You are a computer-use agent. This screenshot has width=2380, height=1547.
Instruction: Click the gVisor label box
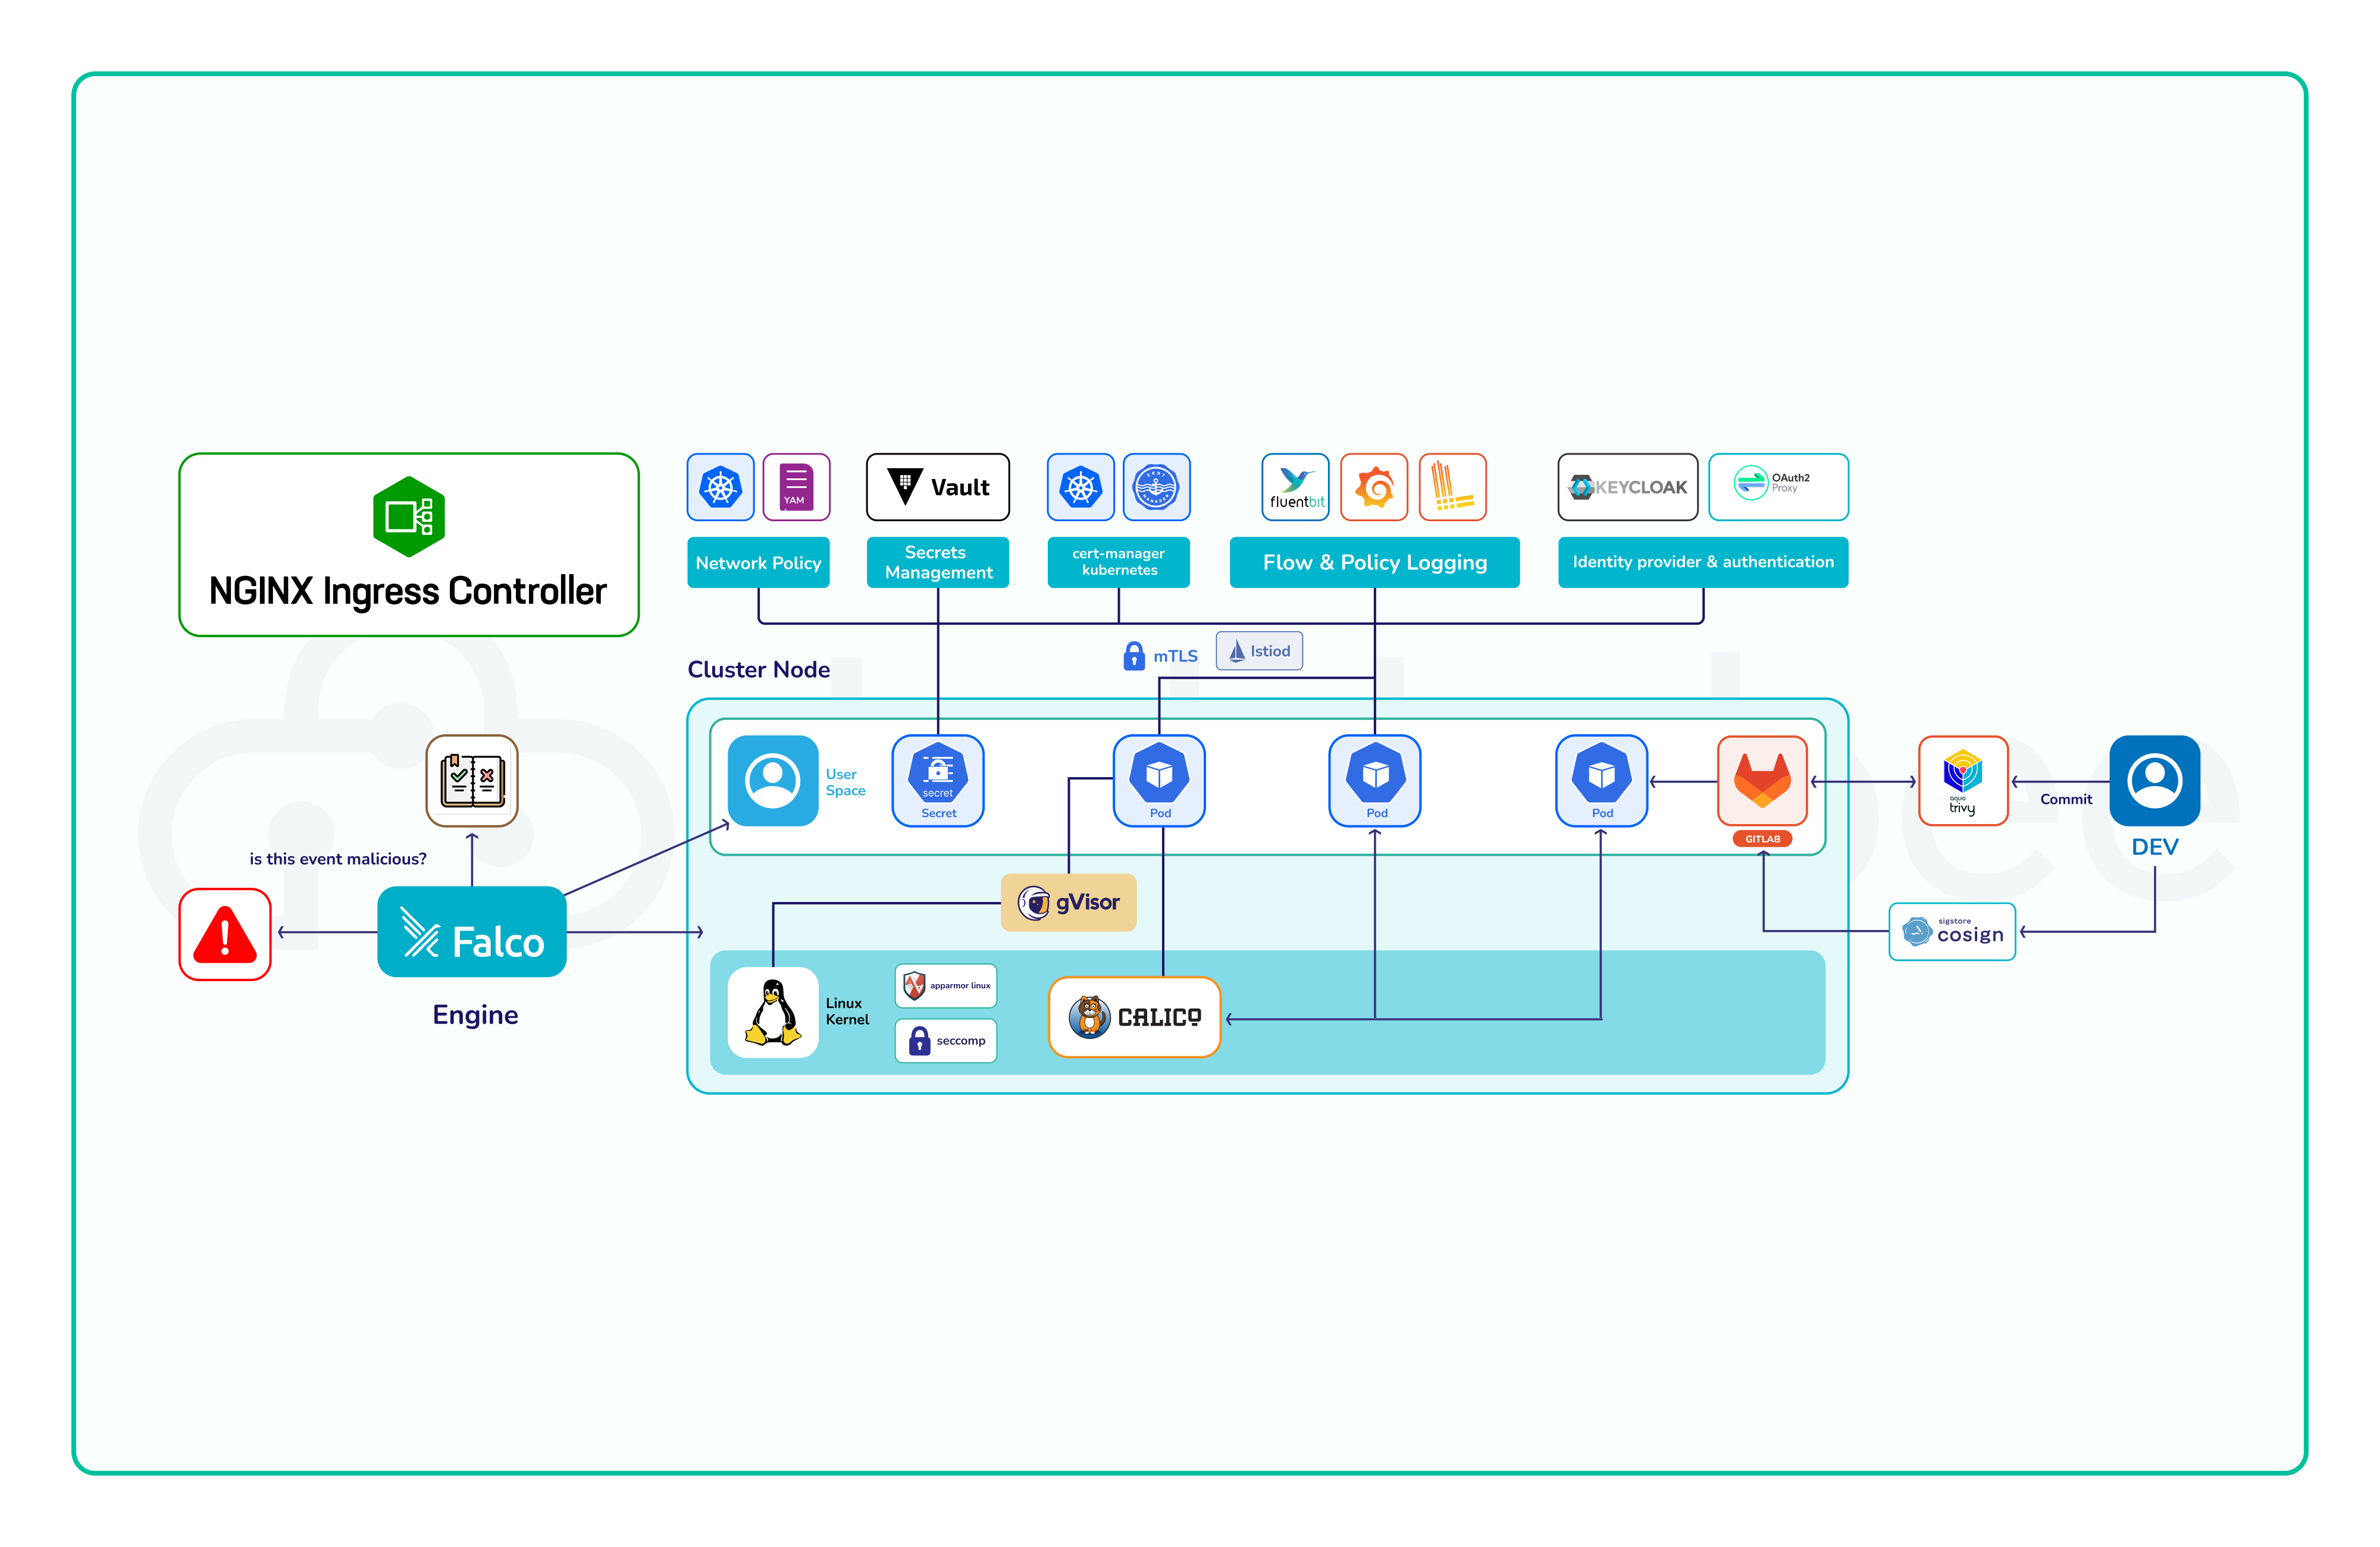tap(1068, 902)
